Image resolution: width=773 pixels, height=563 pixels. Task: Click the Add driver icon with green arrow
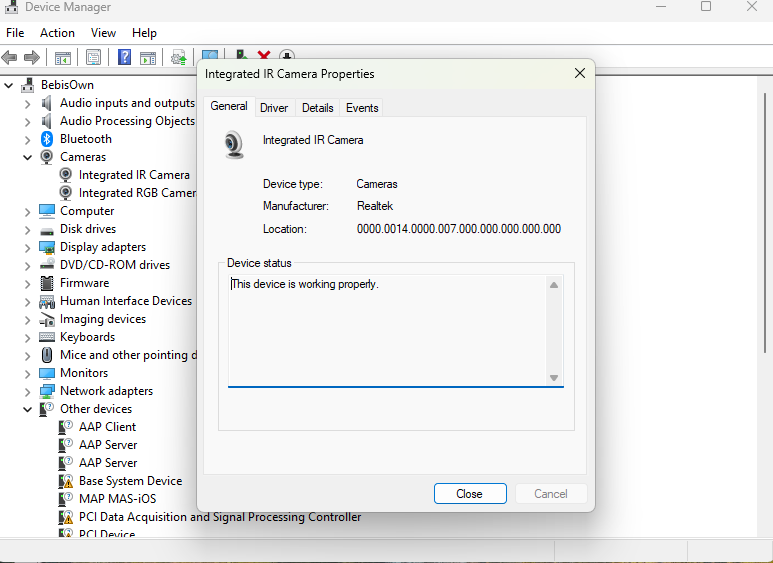click(x=241, y=55)
